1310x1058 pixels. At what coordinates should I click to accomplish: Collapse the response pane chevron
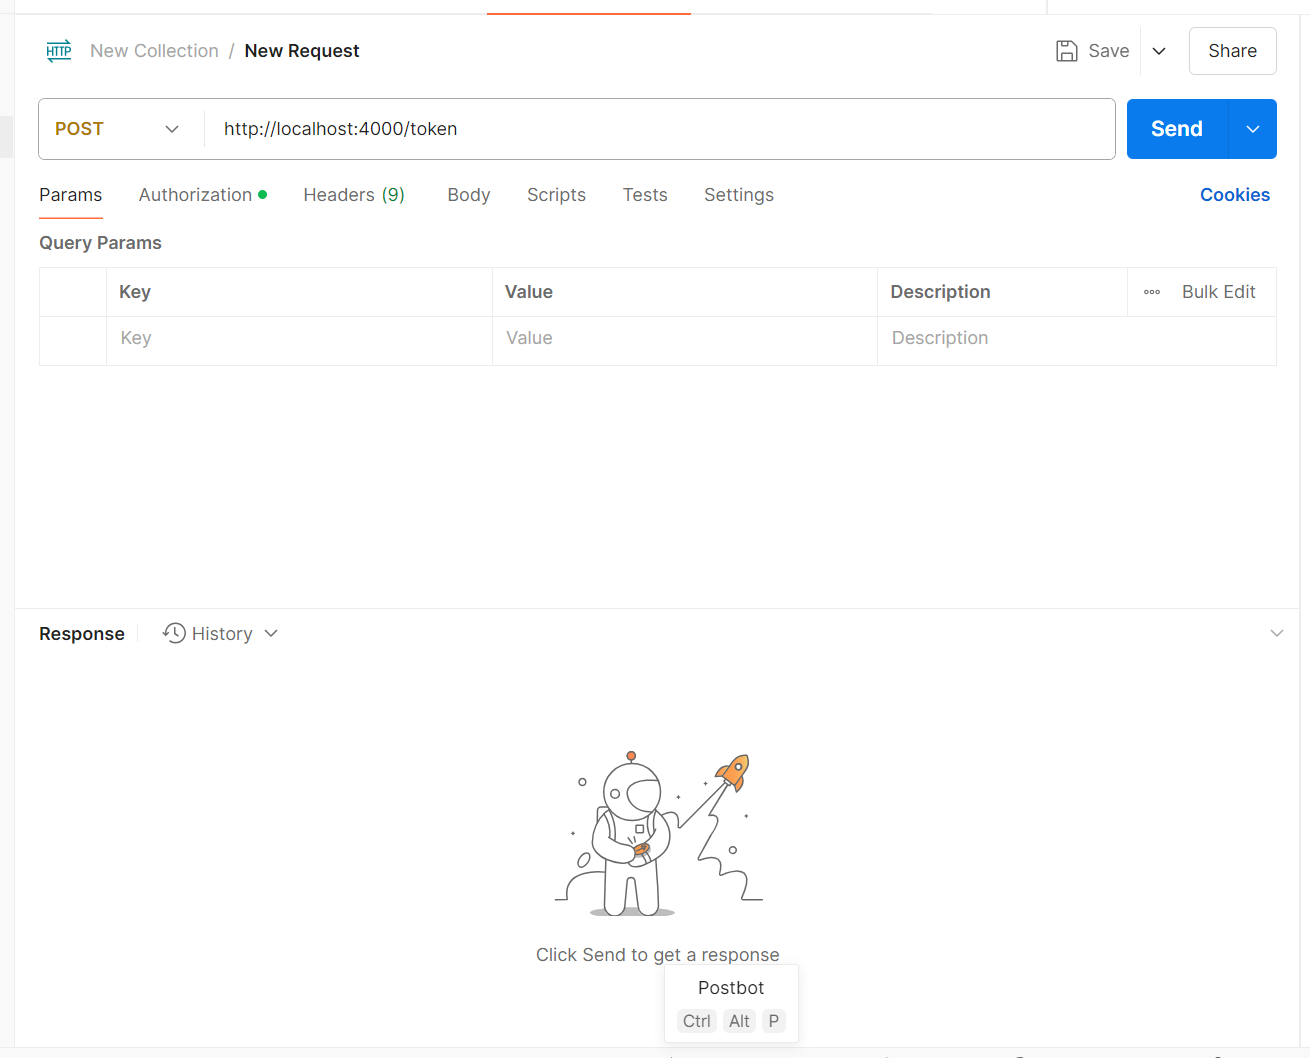pyautogui.click(x=1277, y=633)
